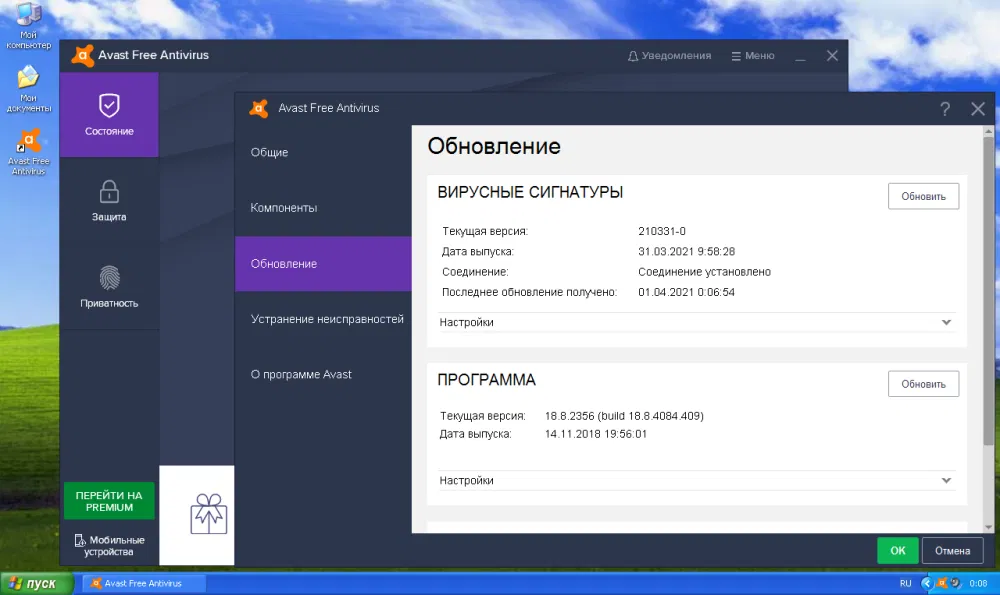This screenshot has height=595, width=1000.
Task: Open О программе Avast tab
Action: pos(323,374)
